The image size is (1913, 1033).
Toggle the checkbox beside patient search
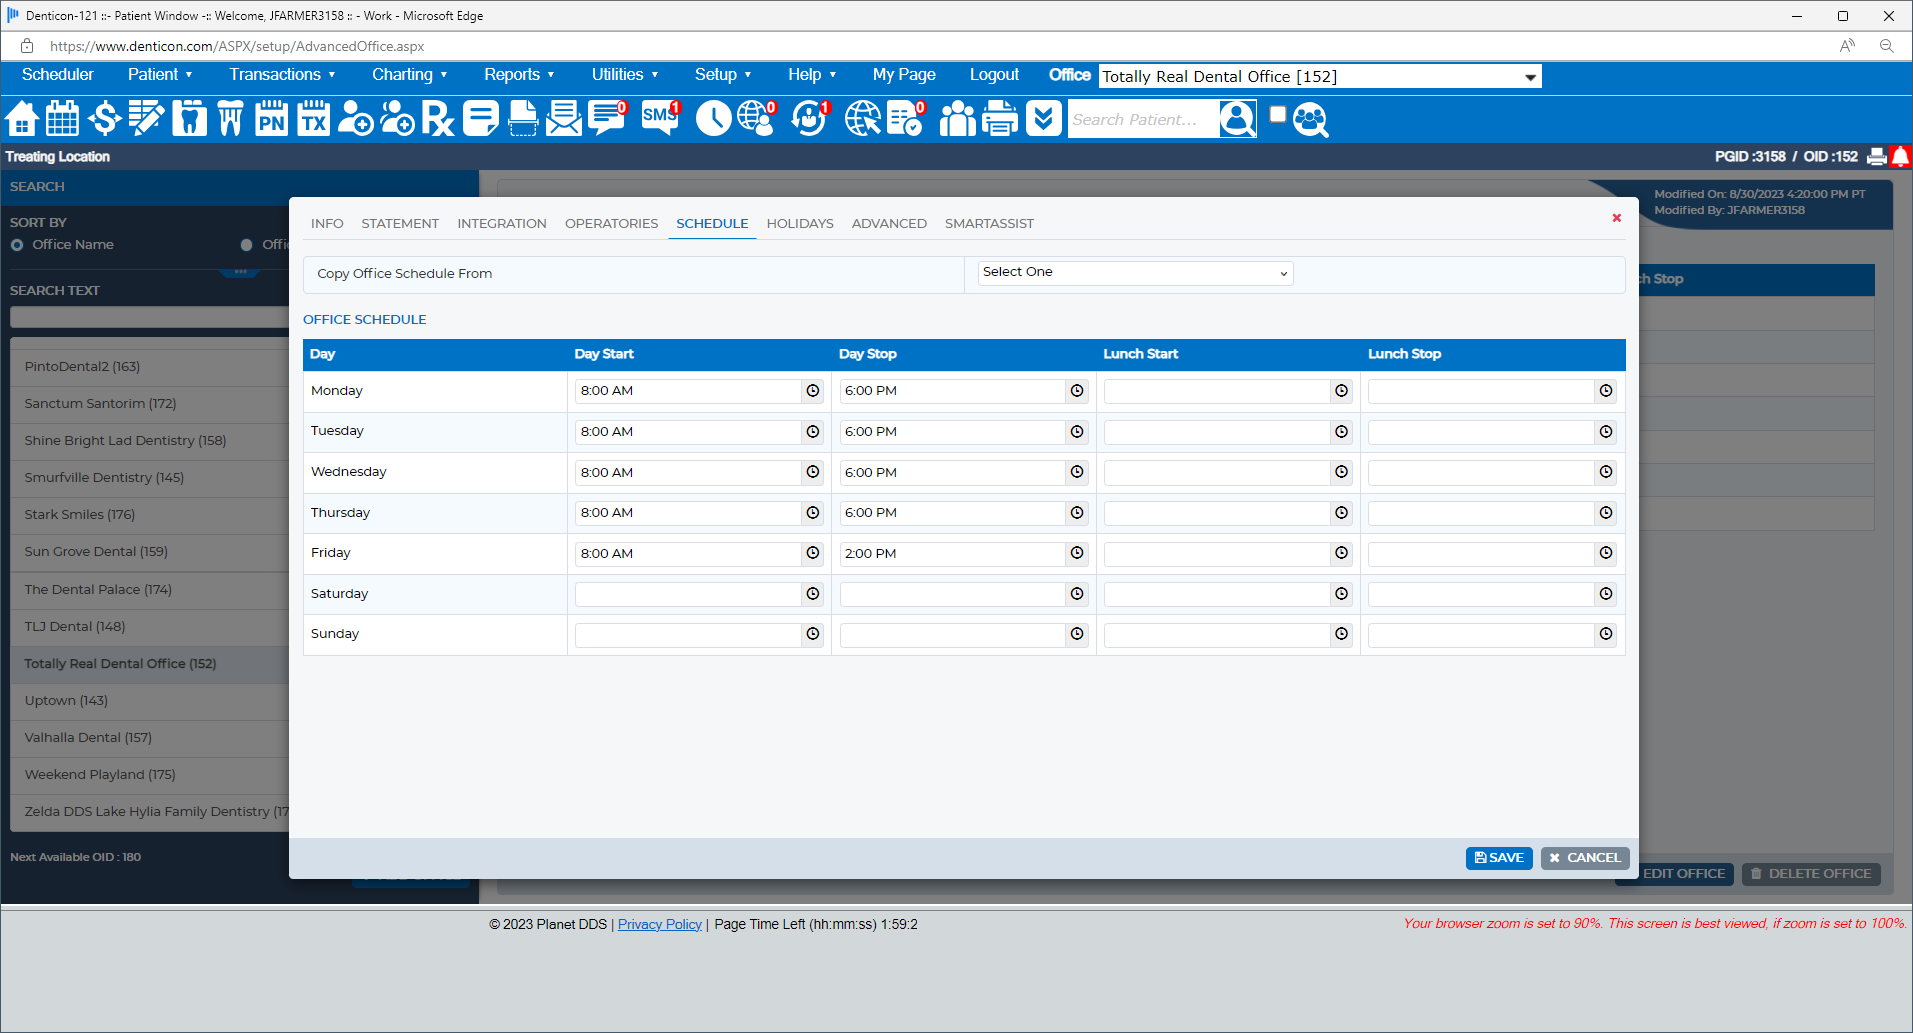(1277, 115)
